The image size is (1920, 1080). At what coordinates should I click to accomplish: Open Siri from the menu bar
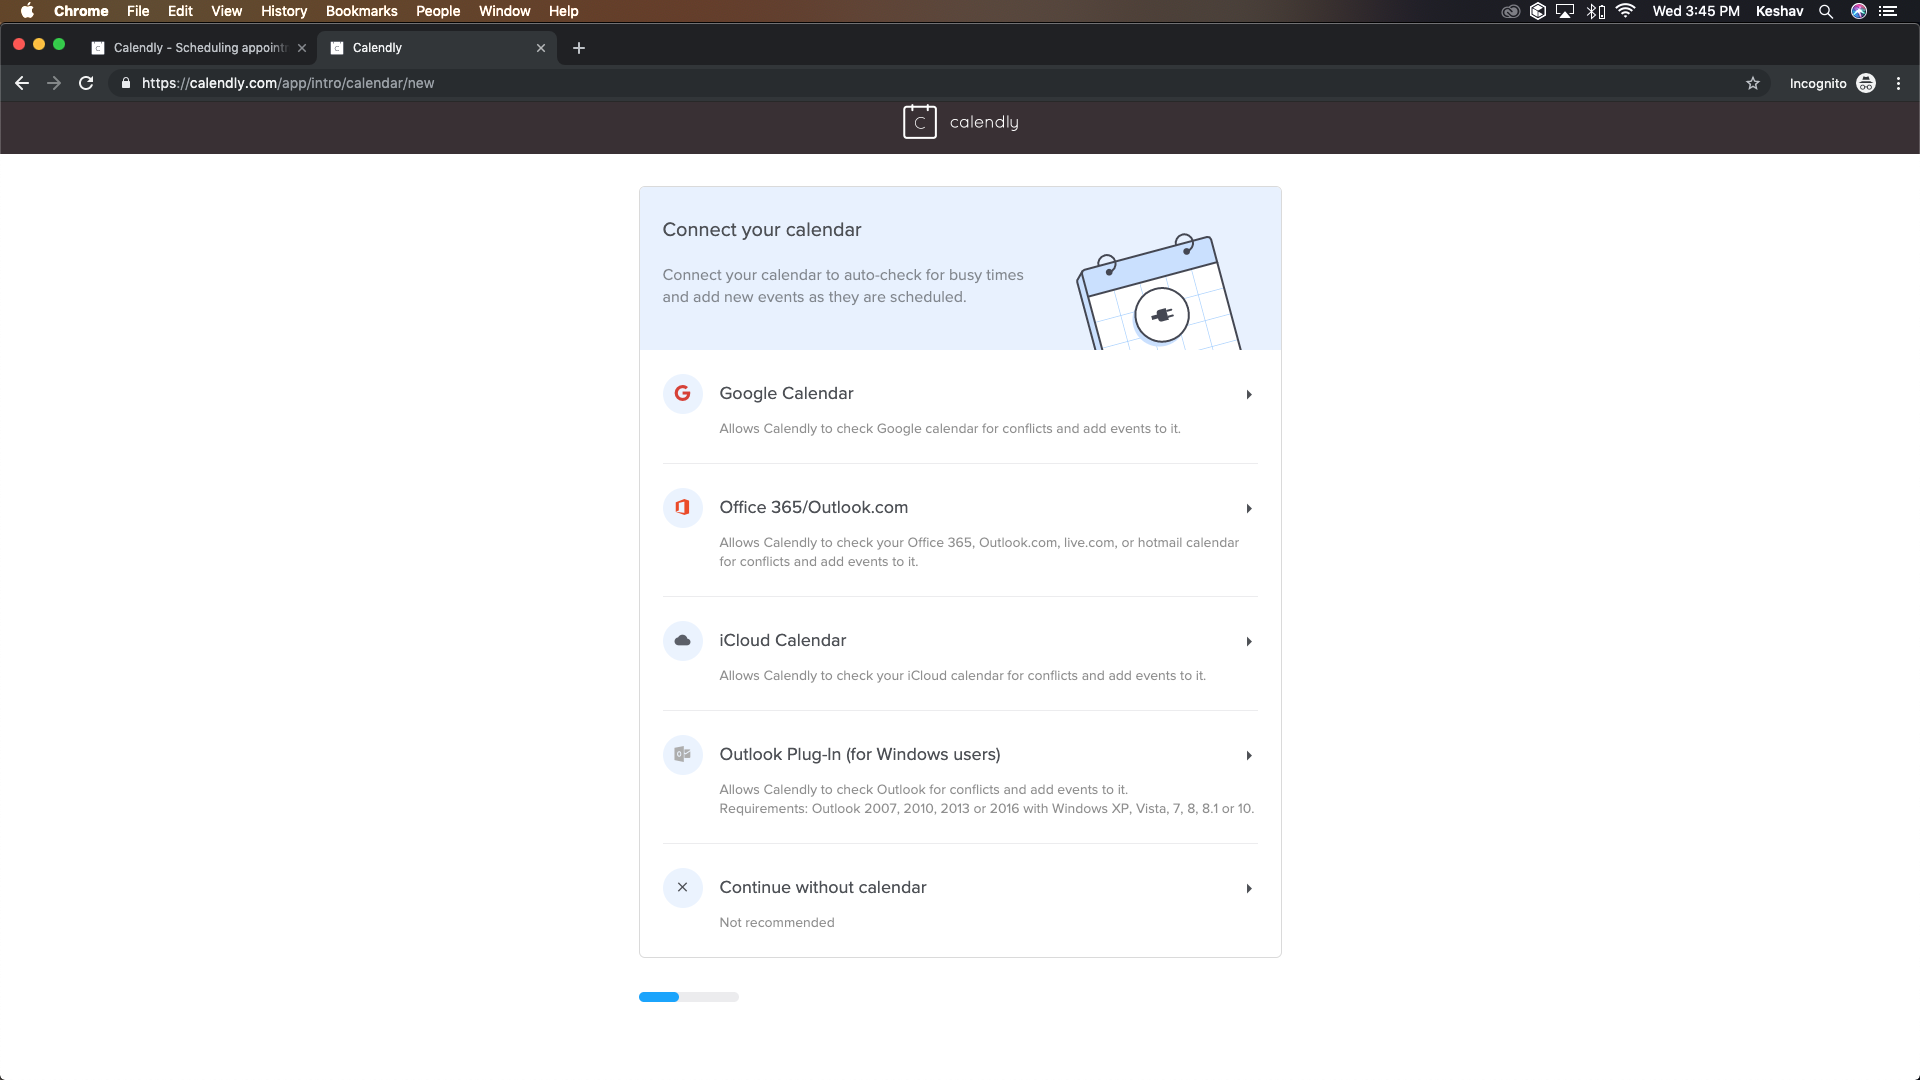pyautogui.click(x=1859, y=11)
